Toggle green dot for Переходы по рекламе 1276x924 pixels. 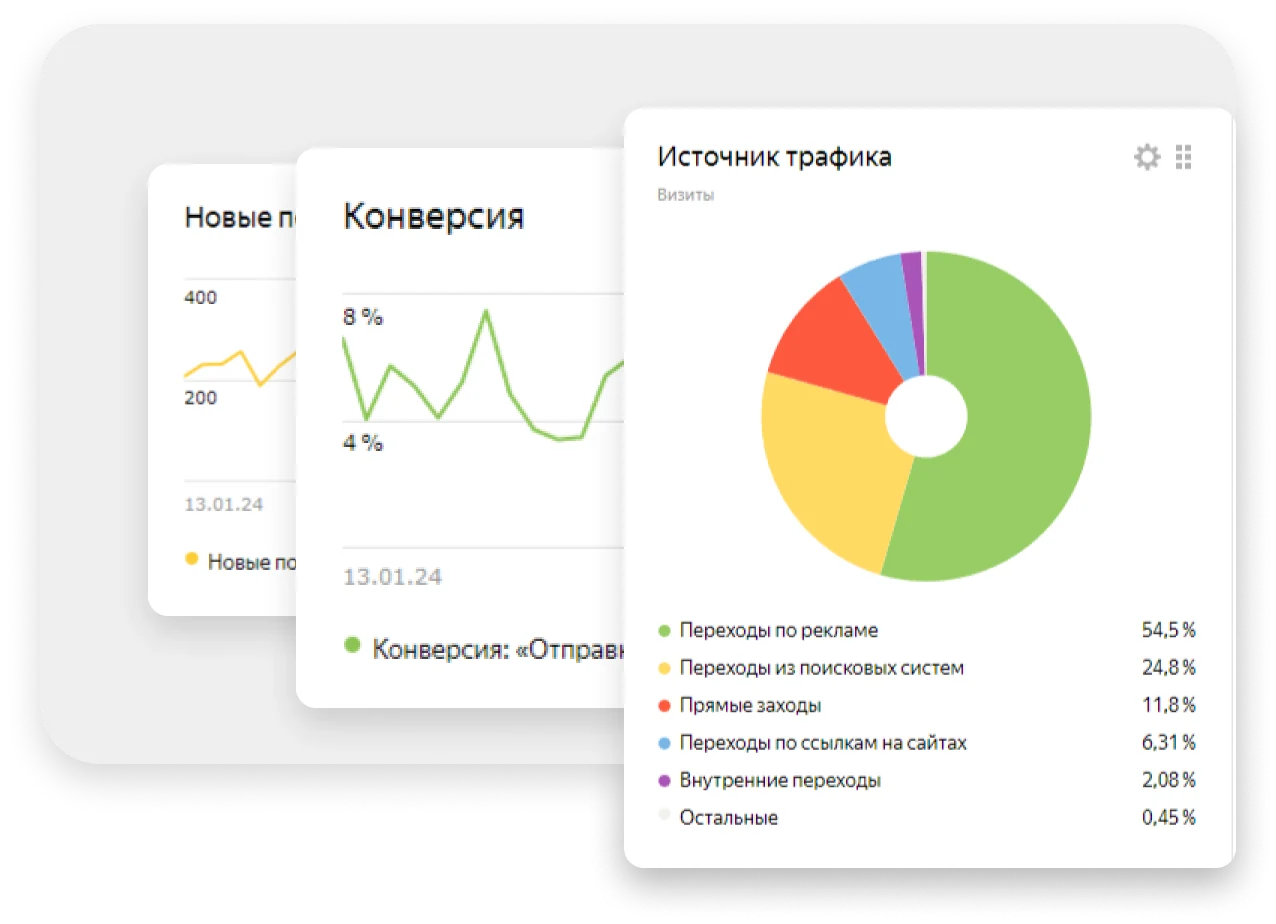pos(664,631)
